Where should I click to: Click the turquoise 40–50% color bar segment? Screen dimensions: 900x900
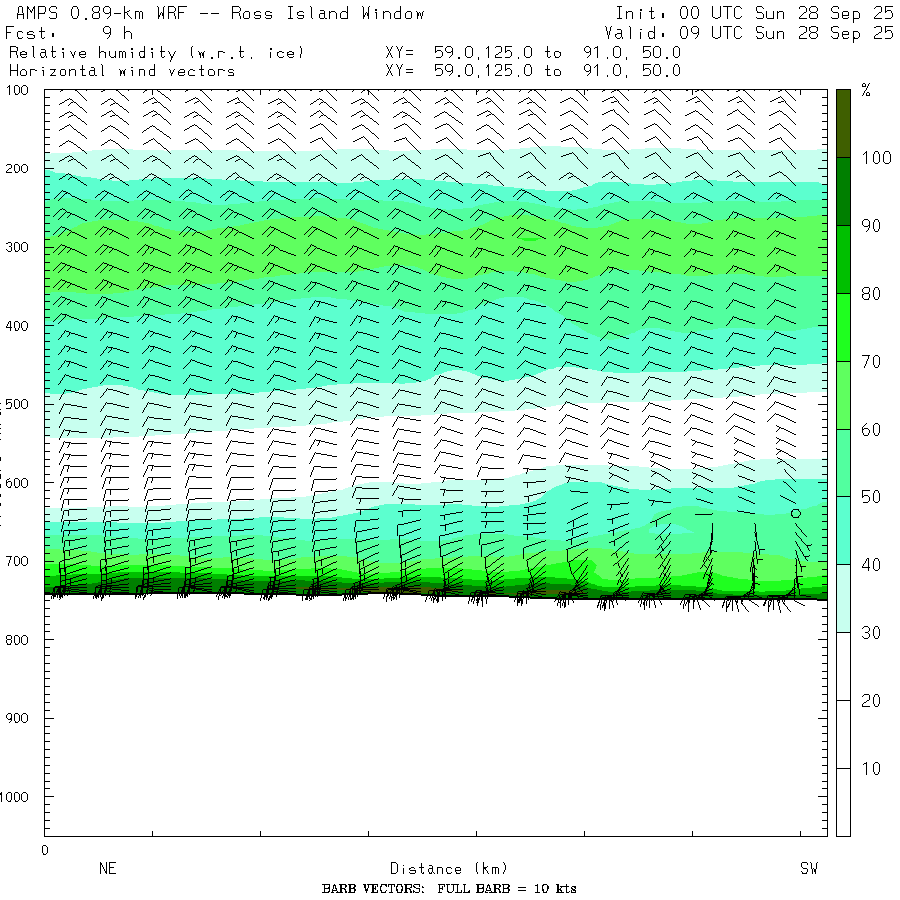click(x=843, y=530)
